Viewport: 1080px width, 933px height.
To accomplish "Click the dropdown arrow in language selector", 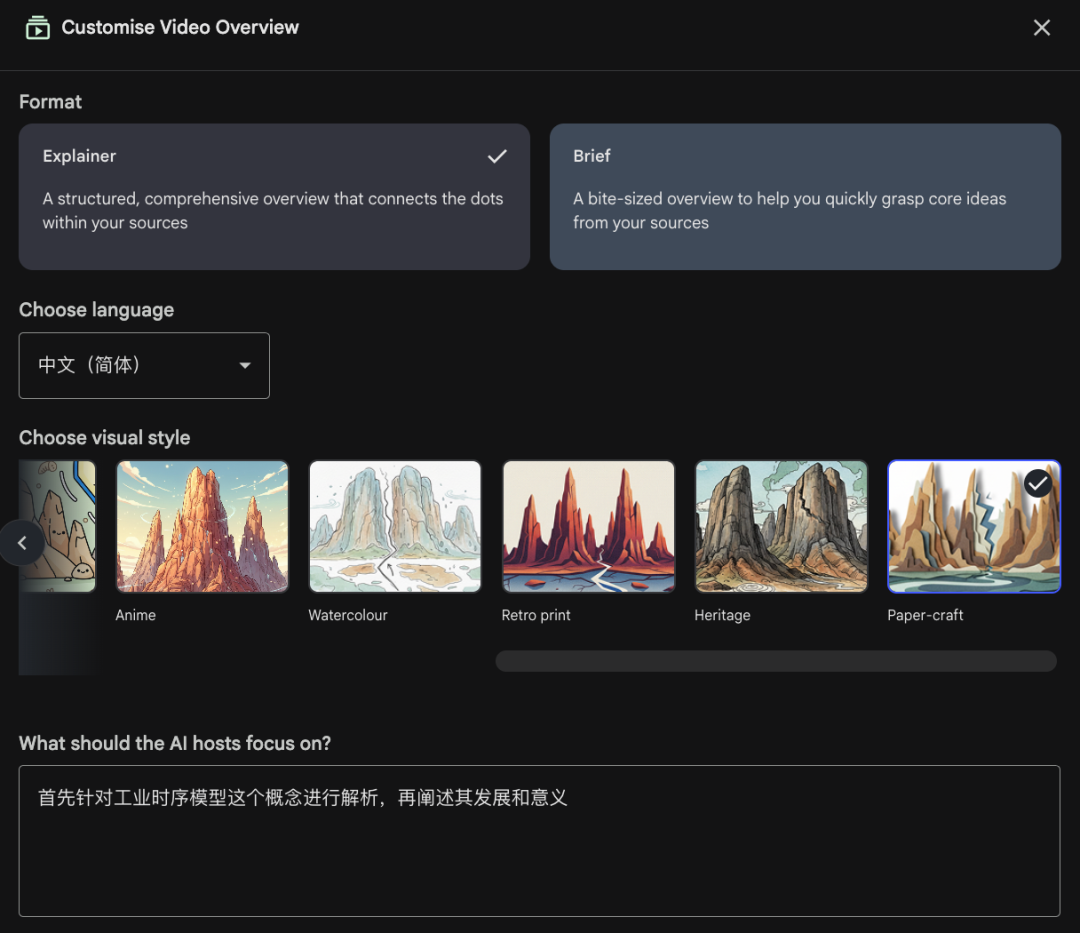I will (245, 366).
